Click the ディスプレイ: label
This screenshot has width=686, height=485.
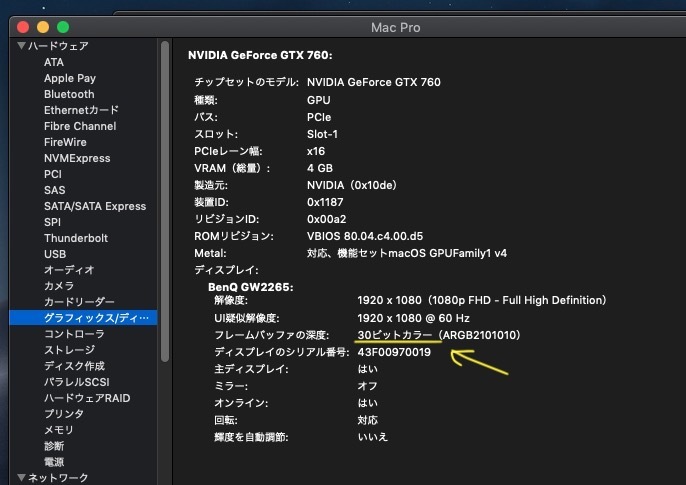226,270
